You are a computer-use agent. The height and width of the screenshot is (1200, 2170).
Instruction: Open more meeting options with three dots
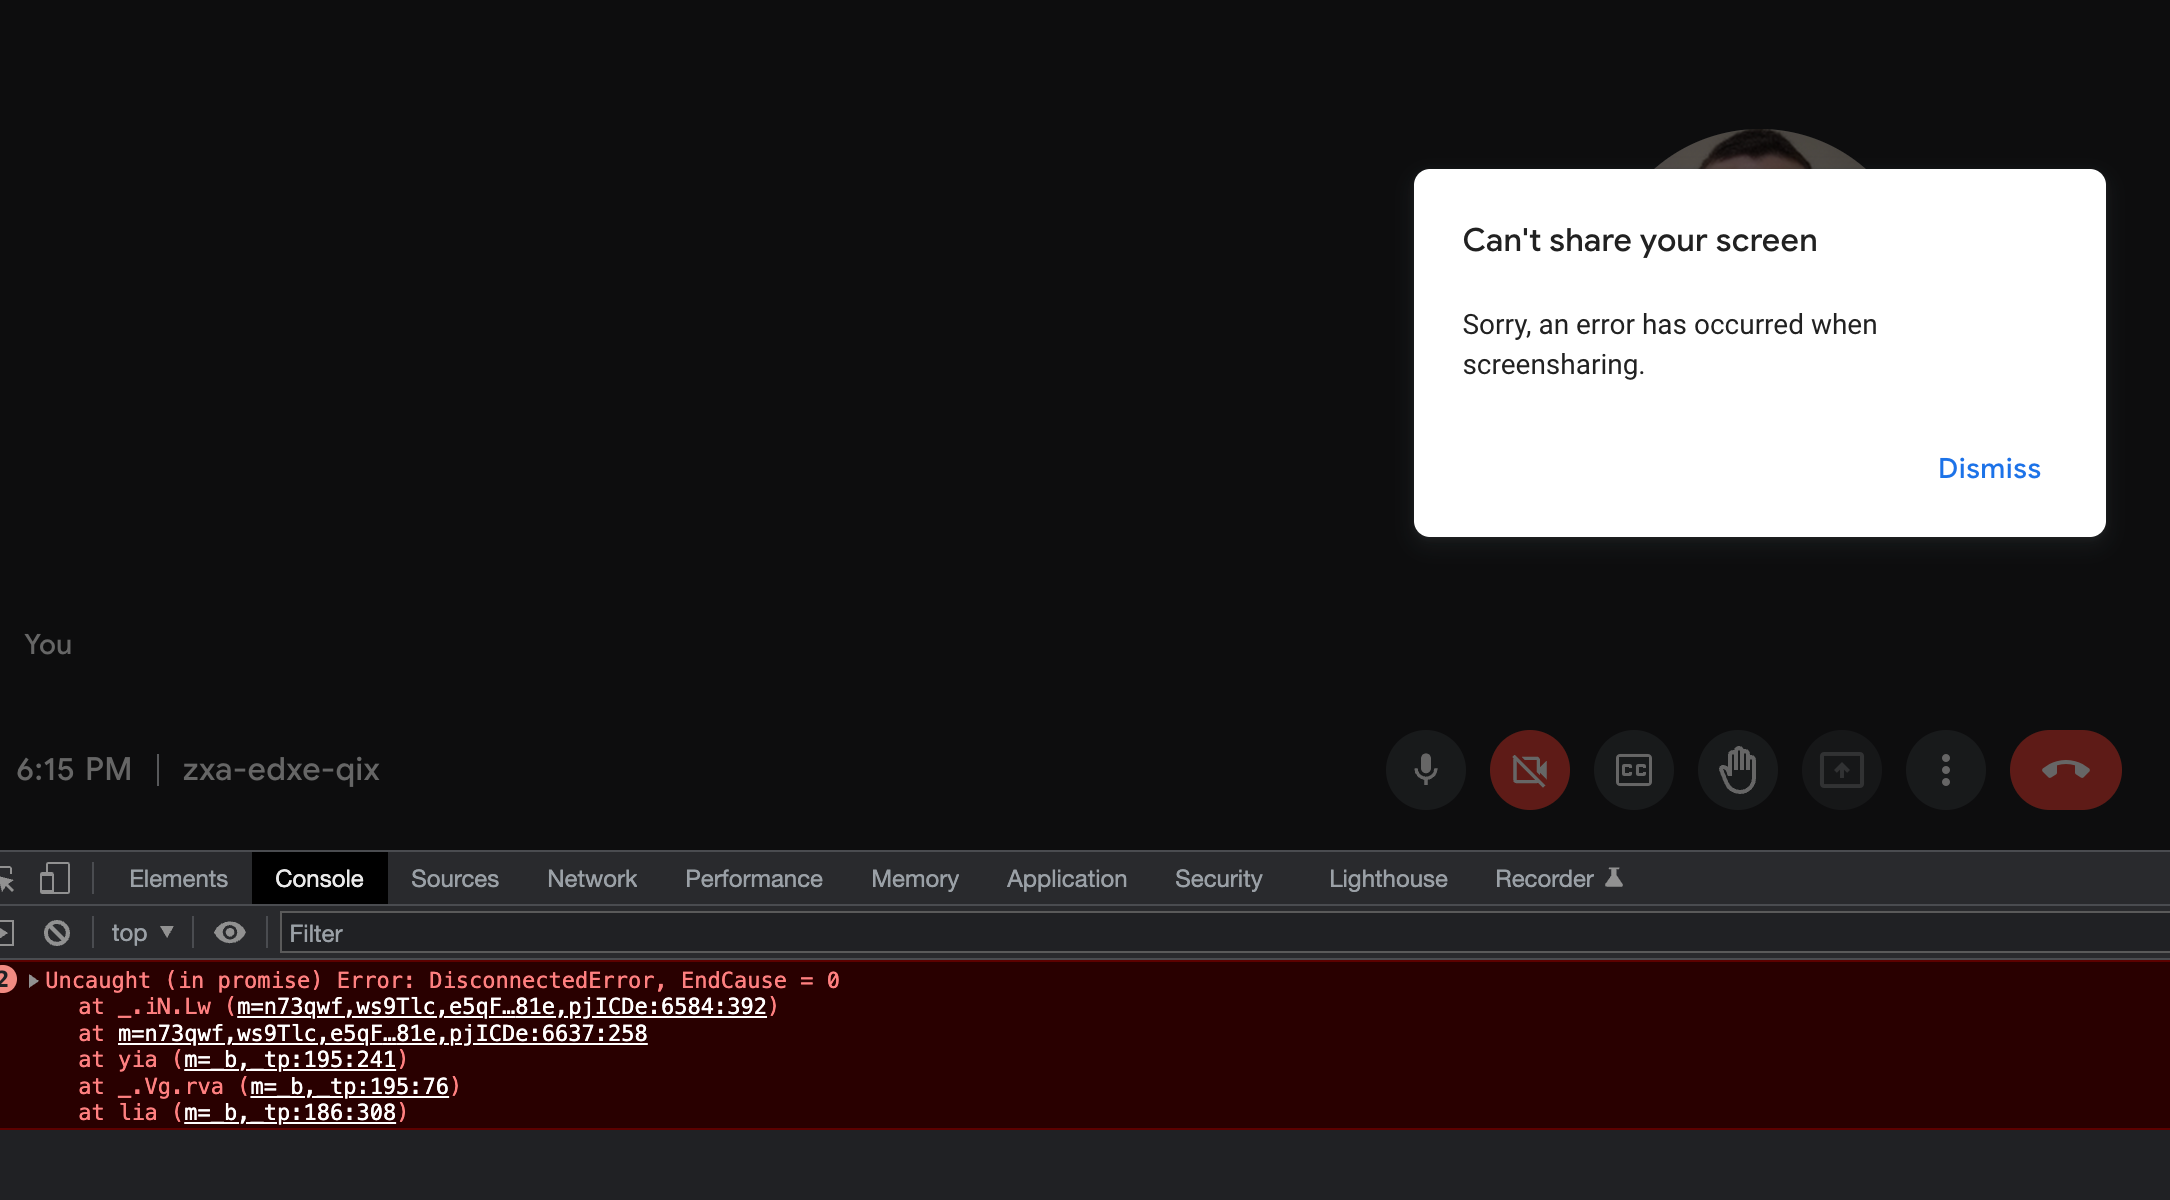[x=1945, y=770]
